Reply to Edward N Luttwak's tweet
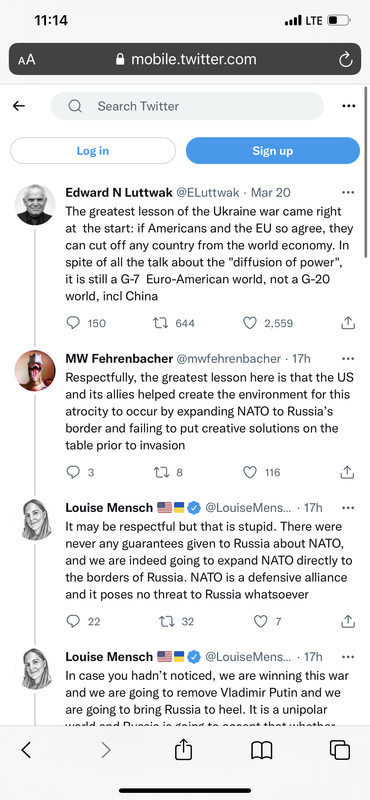The width and height of the screenshot is (370, 800). coord(73,323)
